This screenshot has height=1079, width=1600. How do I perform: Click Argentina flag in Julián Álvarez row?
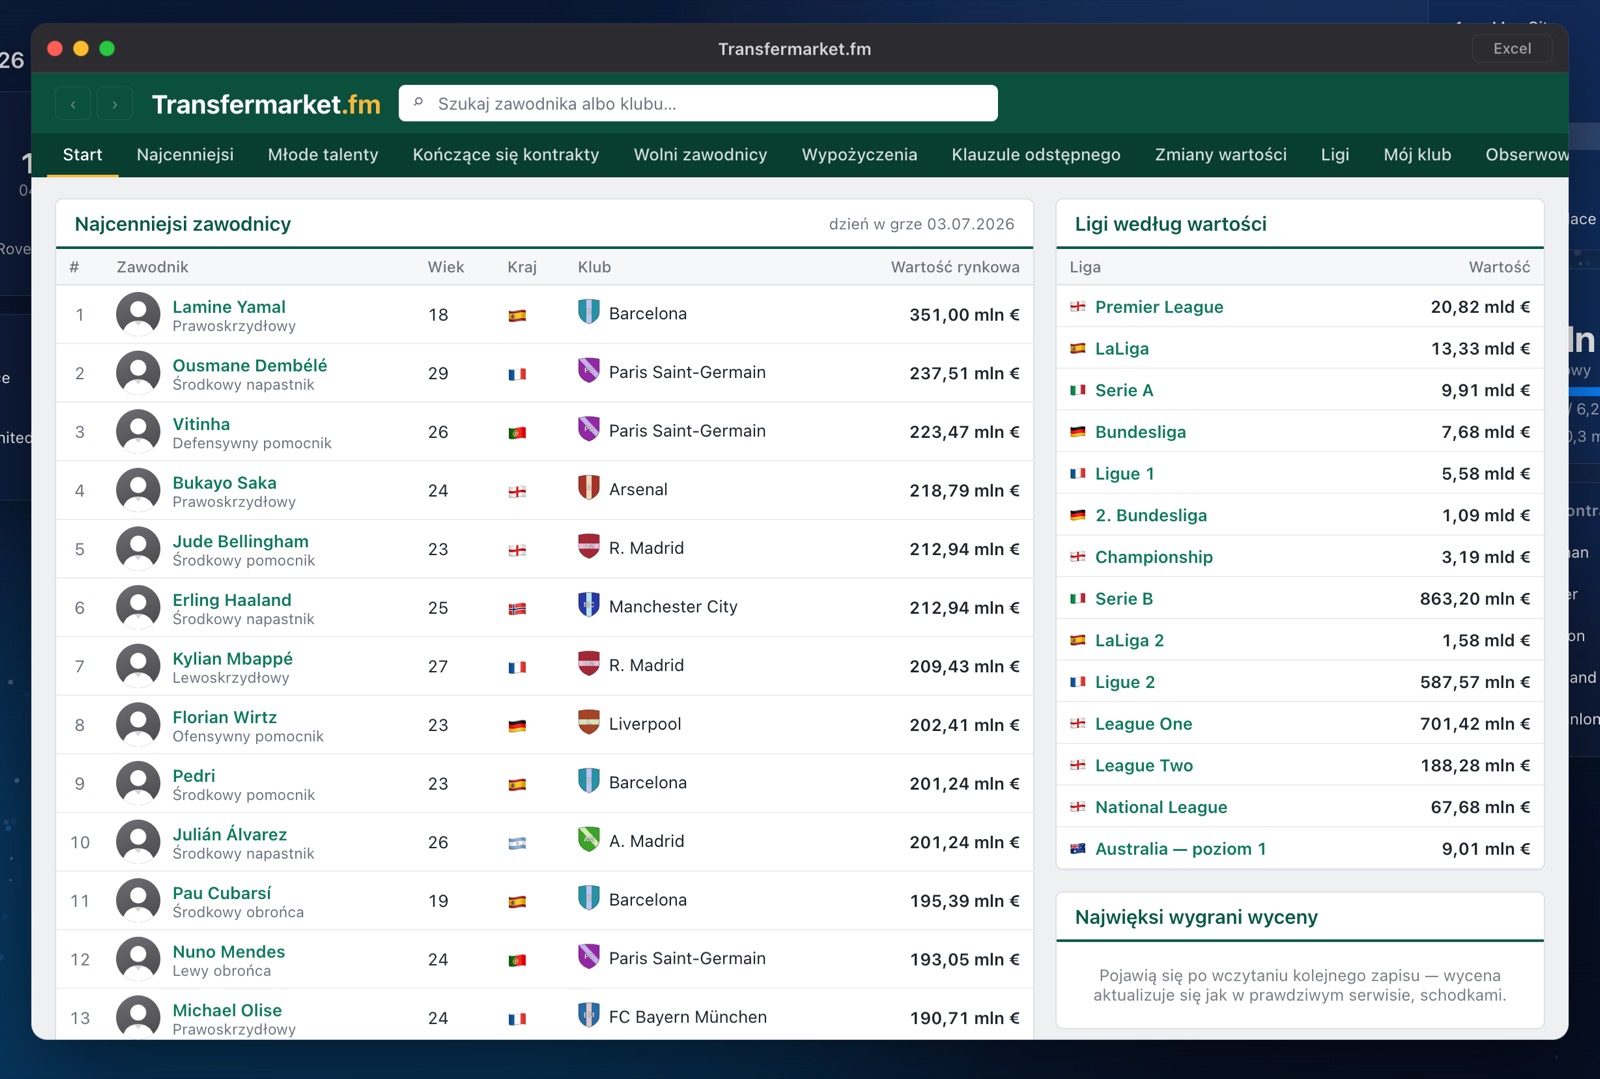517,843
